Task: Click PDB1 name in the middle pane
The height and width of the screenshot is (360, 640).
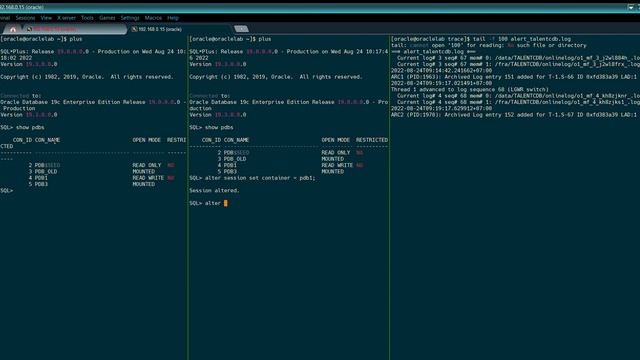Action: (x=230, y=165)
